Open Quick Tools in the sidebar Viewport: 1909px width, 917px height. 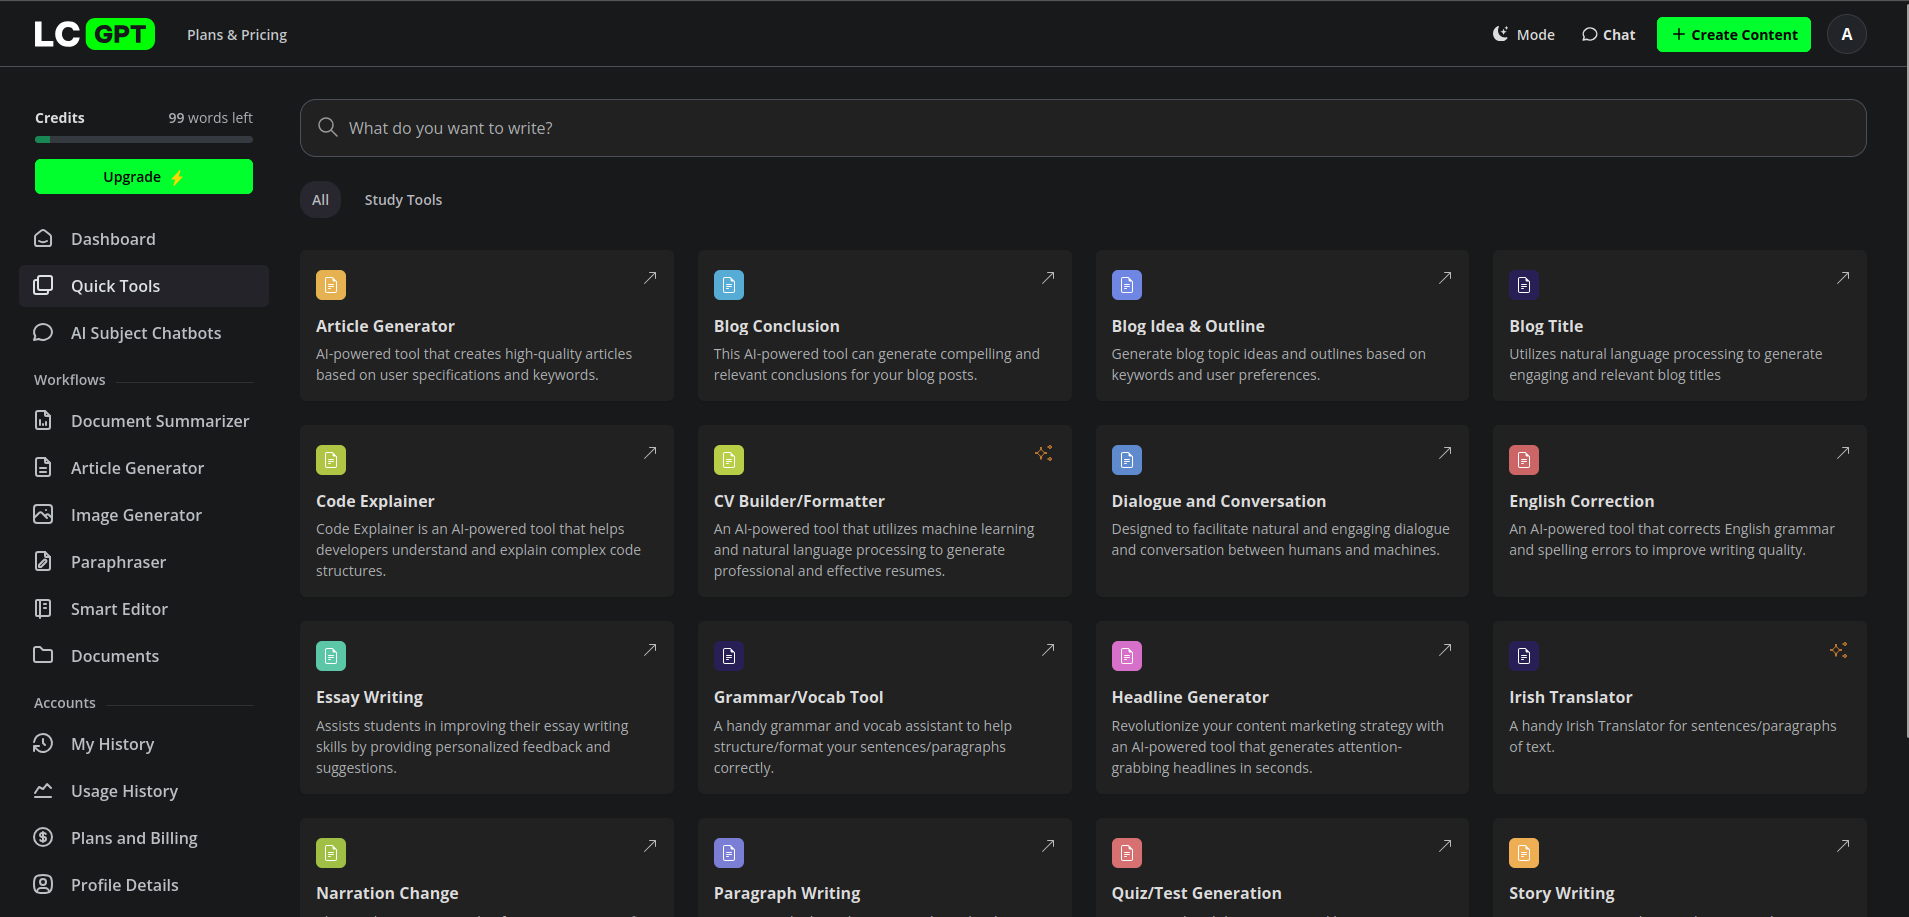point(144,286)
